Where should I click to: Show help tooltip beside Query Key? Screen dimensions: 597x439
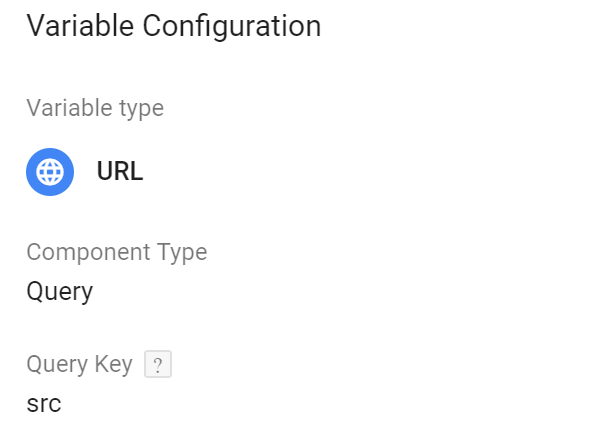158,364
